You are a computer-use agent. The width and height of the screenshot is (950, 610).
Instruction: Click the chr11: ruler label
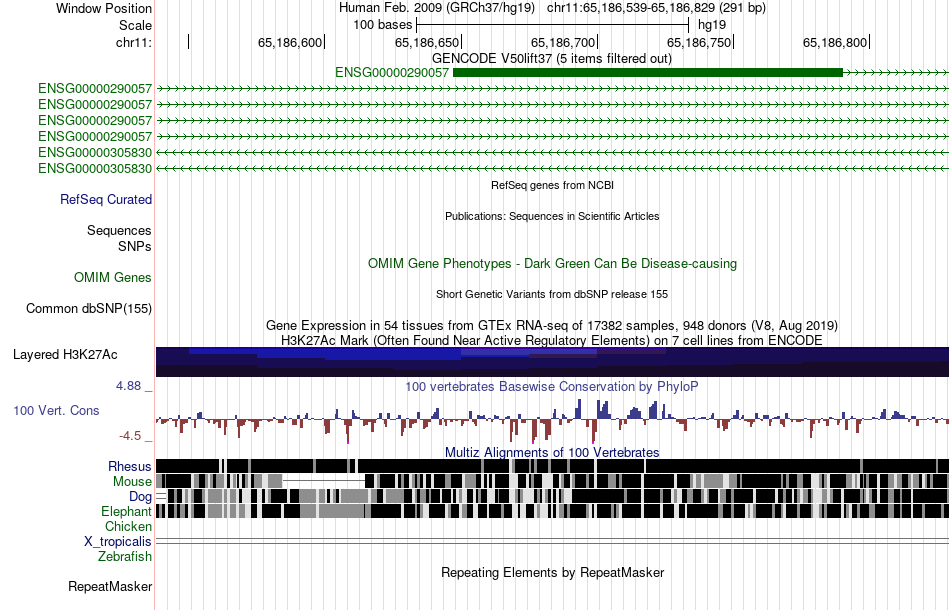click(x=133, y=42)
